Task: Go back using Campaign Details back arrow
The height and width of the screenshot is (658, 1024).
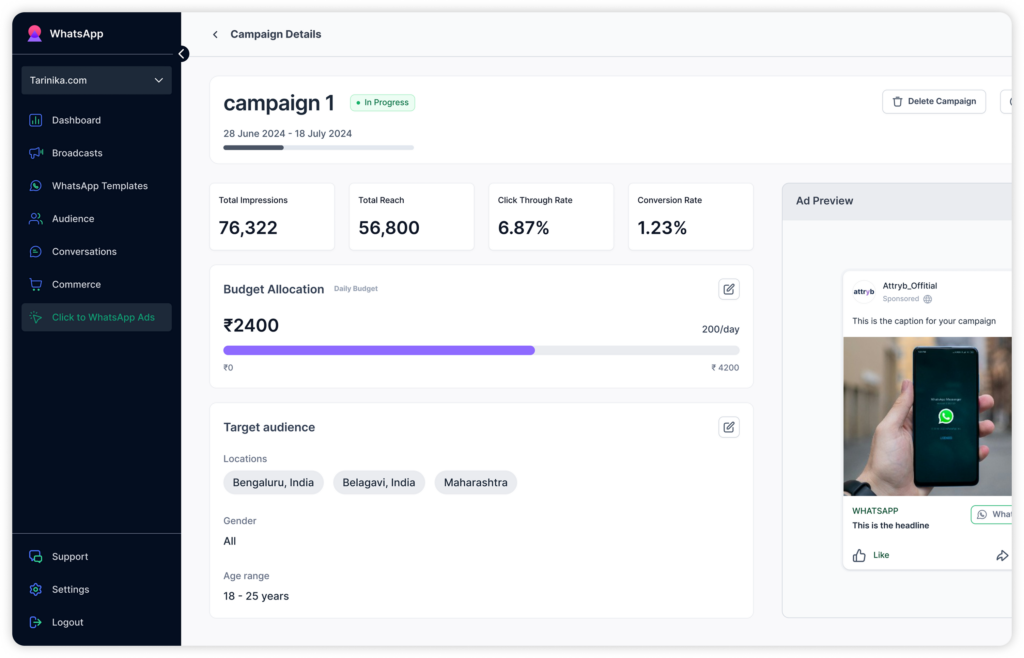Action: point(215,35)
